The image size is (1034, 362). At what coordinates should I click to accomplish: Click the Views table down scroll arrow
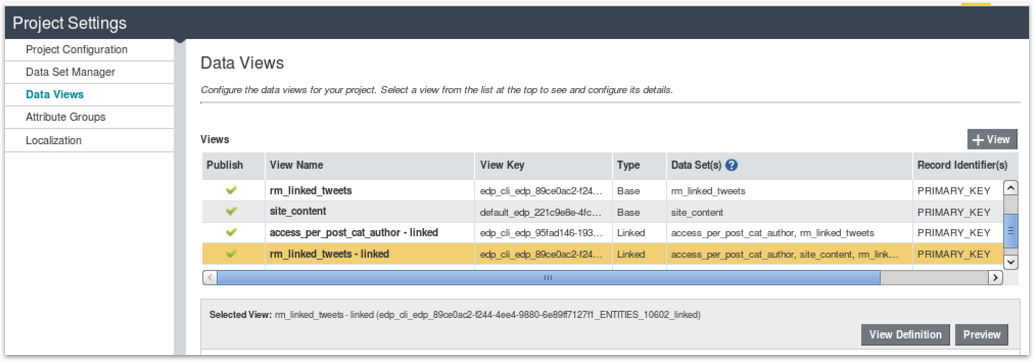1010,262
